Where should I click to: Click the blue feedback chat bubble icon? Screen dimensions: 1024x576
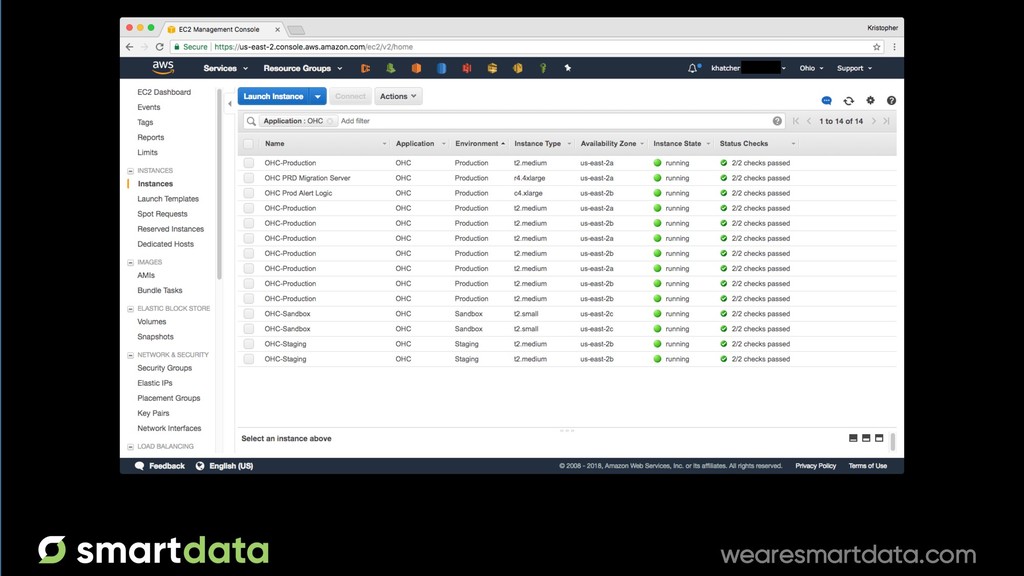pos(826,101)
